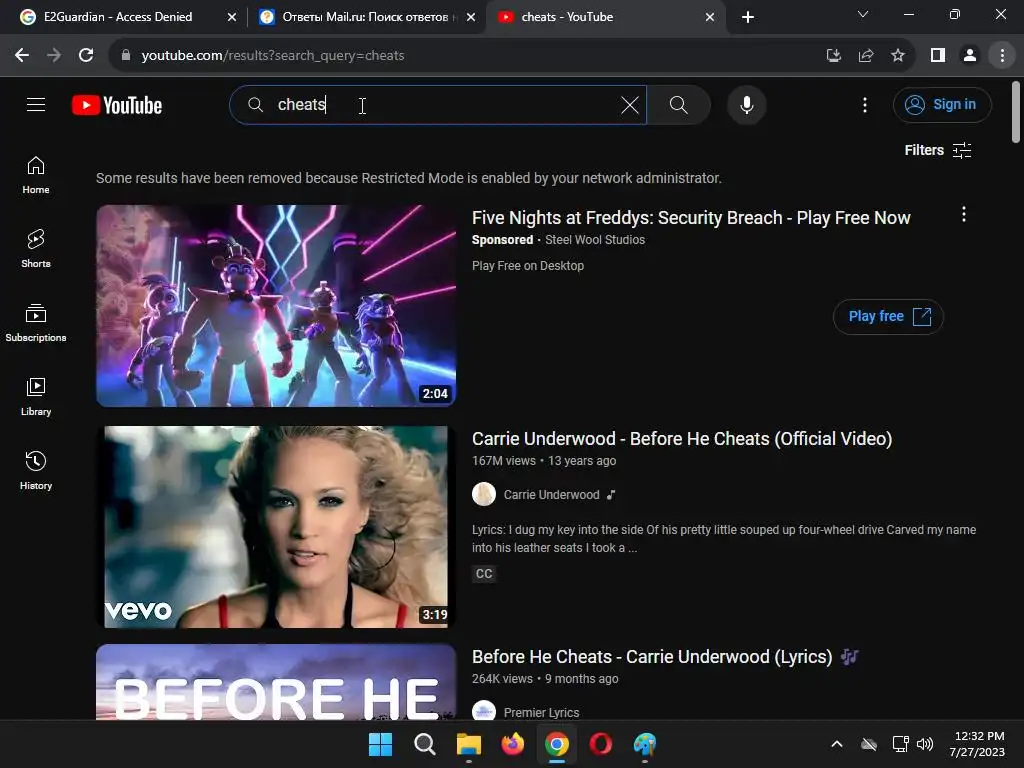Viewport: 1024px width, 768px height.
Task: Open Before He Cheats Lyrics video thumbnail
Action: pos(276,682)
